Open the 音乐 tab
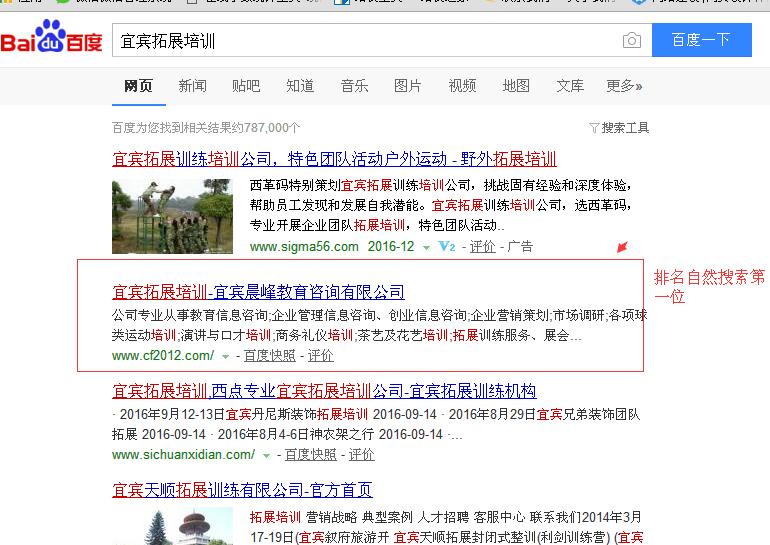The width and height of the screenshot is (770, 545). coord(354,86)
